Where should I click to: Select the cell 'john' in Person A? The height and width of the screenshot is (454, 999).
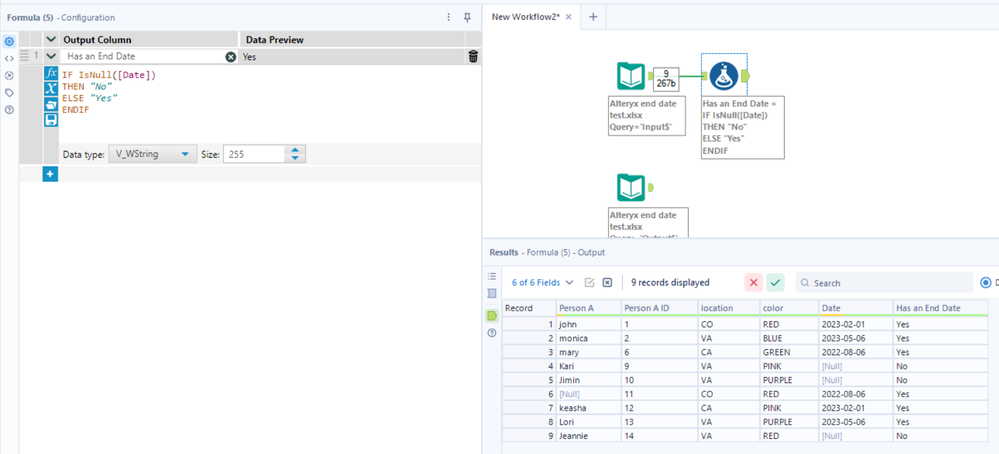tap(588, 324)
